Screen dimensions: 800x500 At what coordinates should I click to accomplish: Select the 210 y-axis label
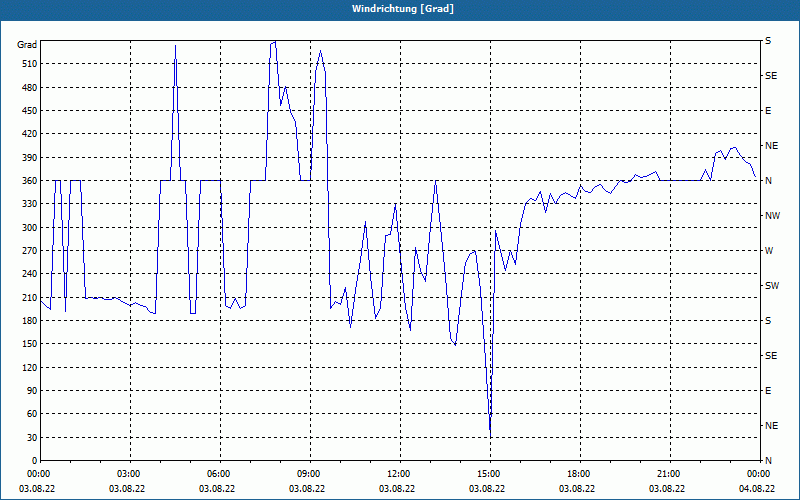point(29,297)
